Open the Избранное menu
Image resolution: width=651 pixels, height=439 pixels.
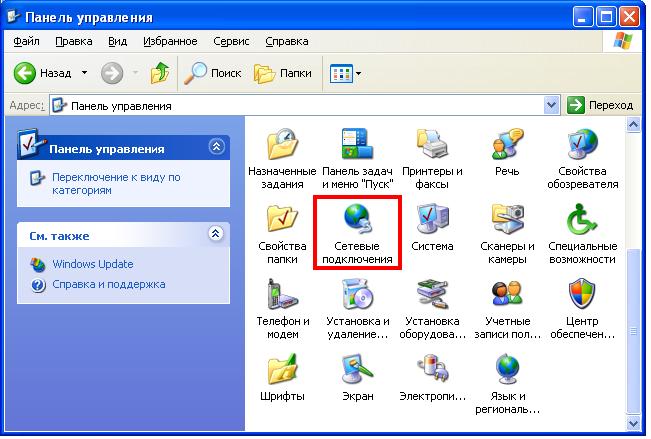pyautogui.click(x=170, y=41)
